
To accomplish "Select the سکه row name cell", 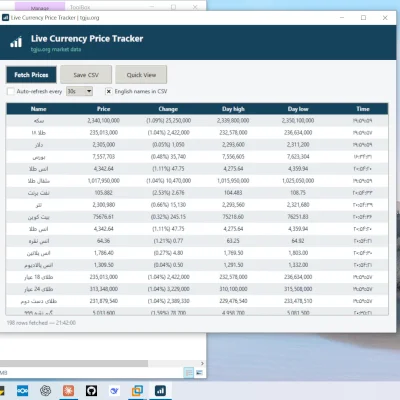I will (x=39, y=121).
